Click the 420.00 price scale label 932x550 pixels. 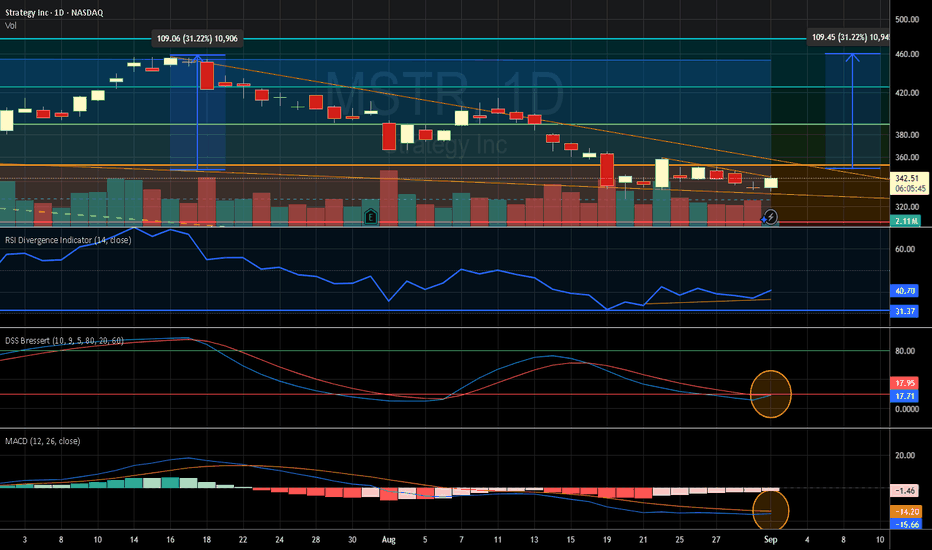pos(907,93)
